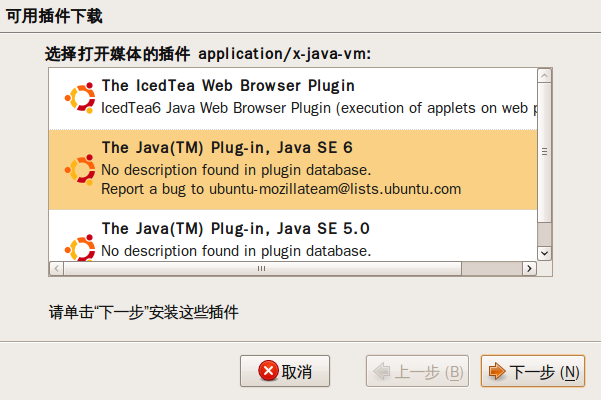Viewport: 601px width, 400px height.
Task: Click the horizontal scrollbar's left arrow
Action: (56, 268)
